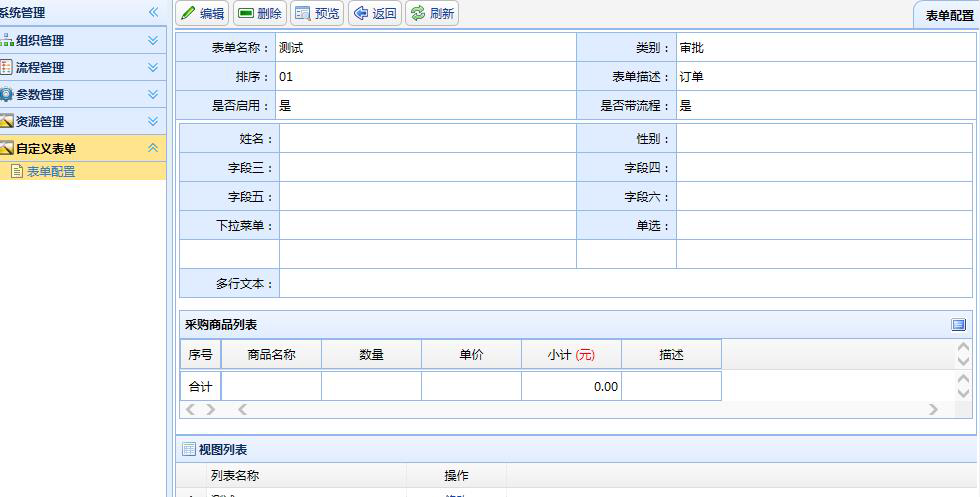Click the 编辑 (Edit) pencil button
Viewport: 980px width, 497px height.
[x=202, y=14]
